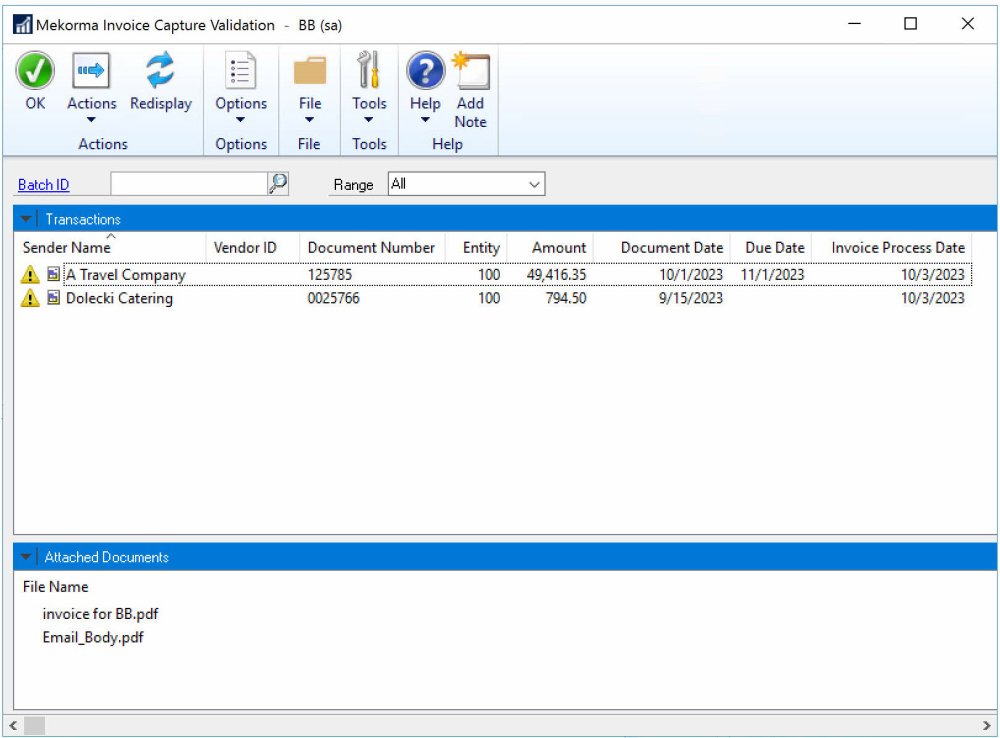
Task: Click the File Name column header
Action: (x=55, y=586)
